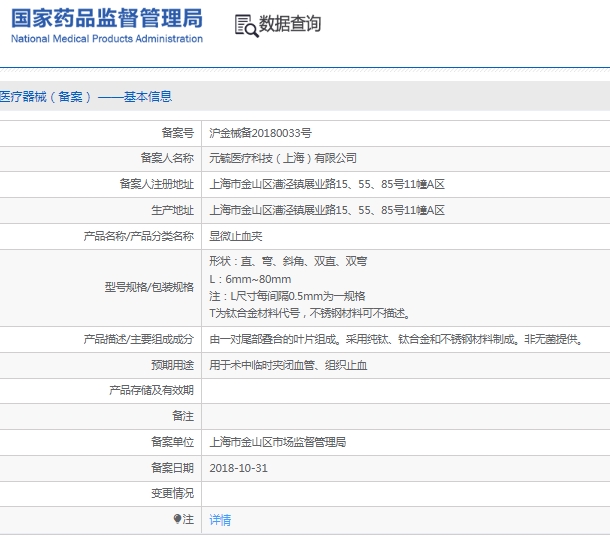Select the 产品名称/产品分类名称 label
610x542 pixels.
coord(138,236)
